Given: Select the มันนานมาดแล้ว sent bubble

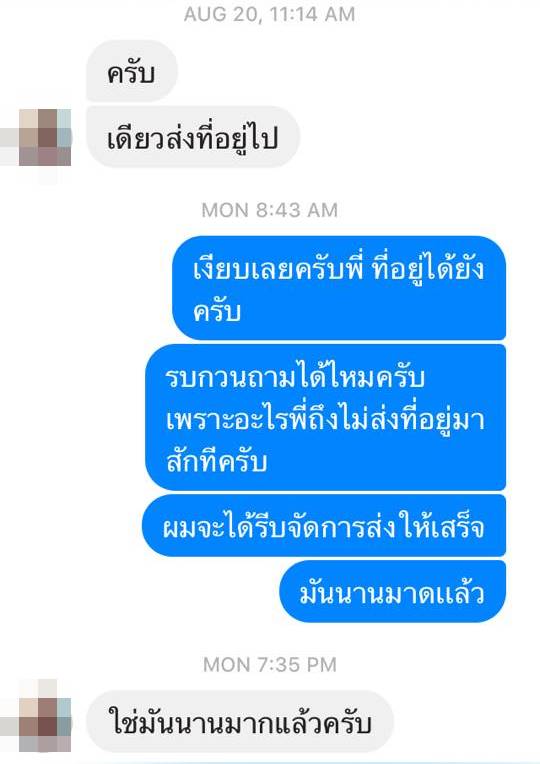Looking at the screenshot, I should [392, 592].
